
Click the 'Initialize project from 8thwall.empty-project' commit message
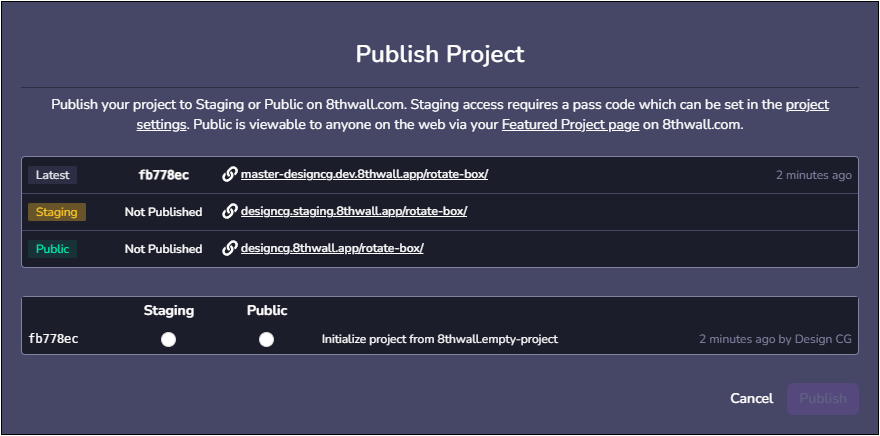click(440, 339)
